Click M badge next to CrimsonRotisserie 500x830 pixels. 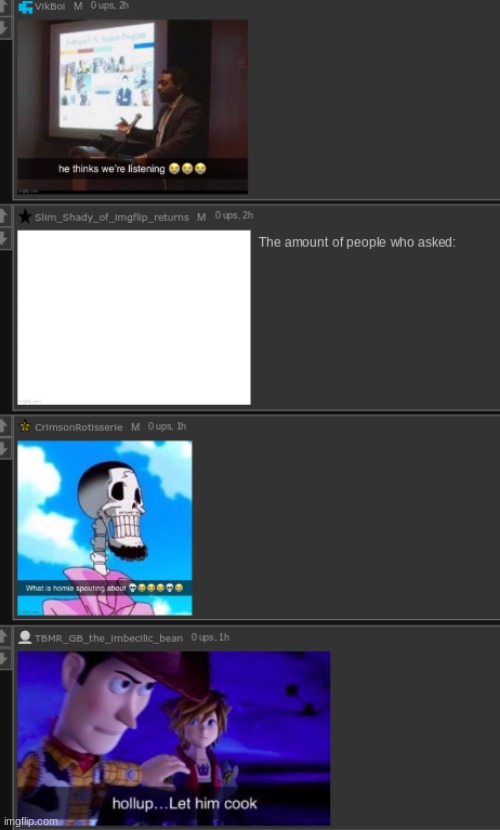(x=135, y=427)
